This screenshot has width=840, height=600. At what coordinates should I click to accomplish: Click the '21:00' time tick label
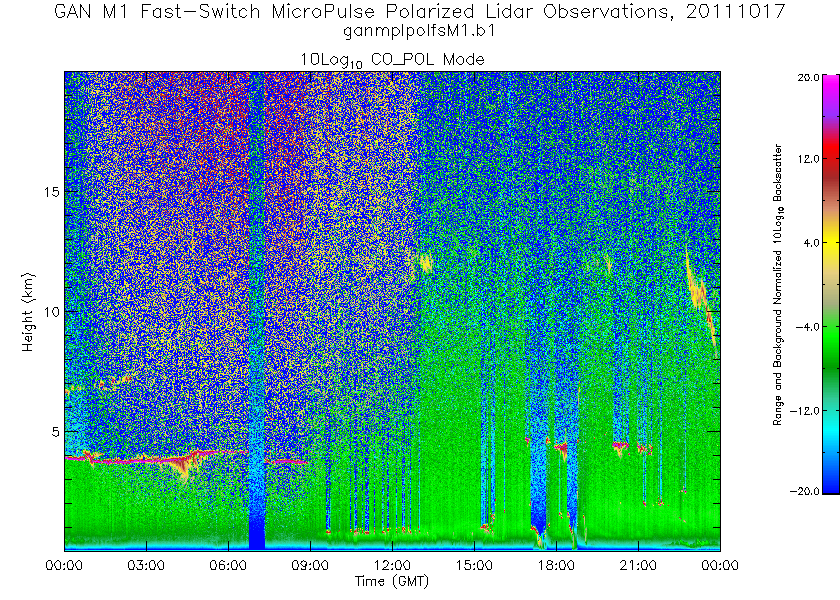pos(638,565)
